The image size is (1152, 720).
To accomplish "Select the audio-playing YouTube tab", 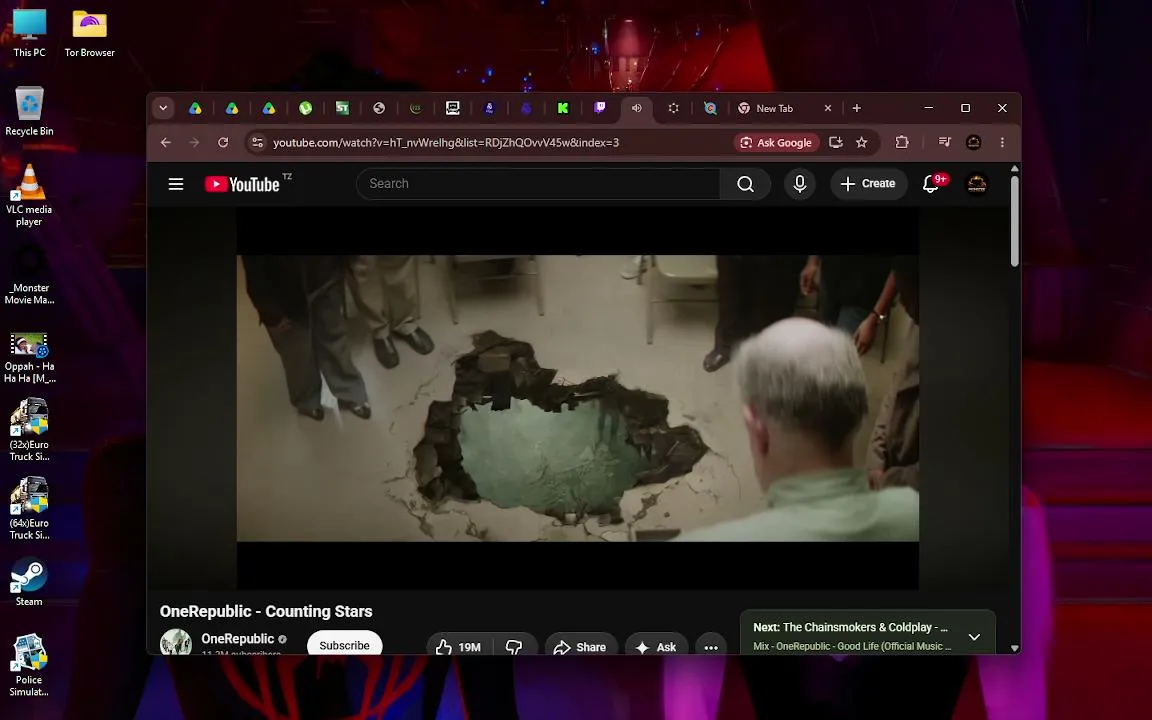I will [x=636, y=108].
